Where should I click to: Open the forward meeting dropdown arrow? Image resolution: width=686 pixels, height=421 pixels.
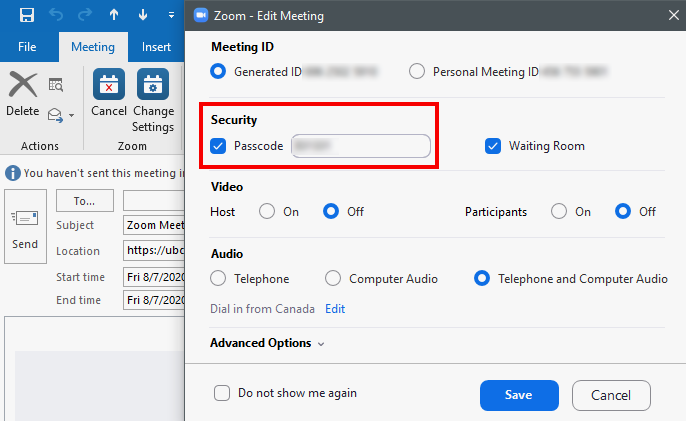[x=72, y=115]
